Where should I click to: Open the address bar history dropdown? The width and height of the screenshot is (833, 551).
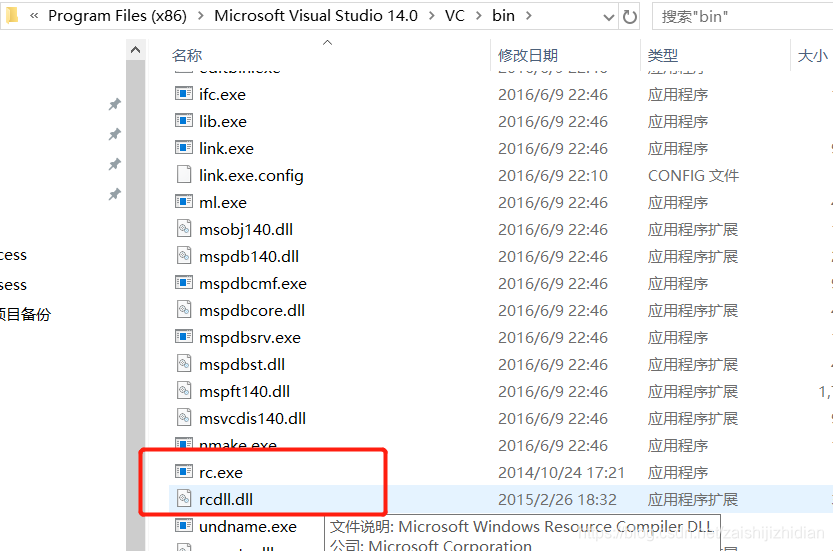pyautogui.click(x=609, y=17)
